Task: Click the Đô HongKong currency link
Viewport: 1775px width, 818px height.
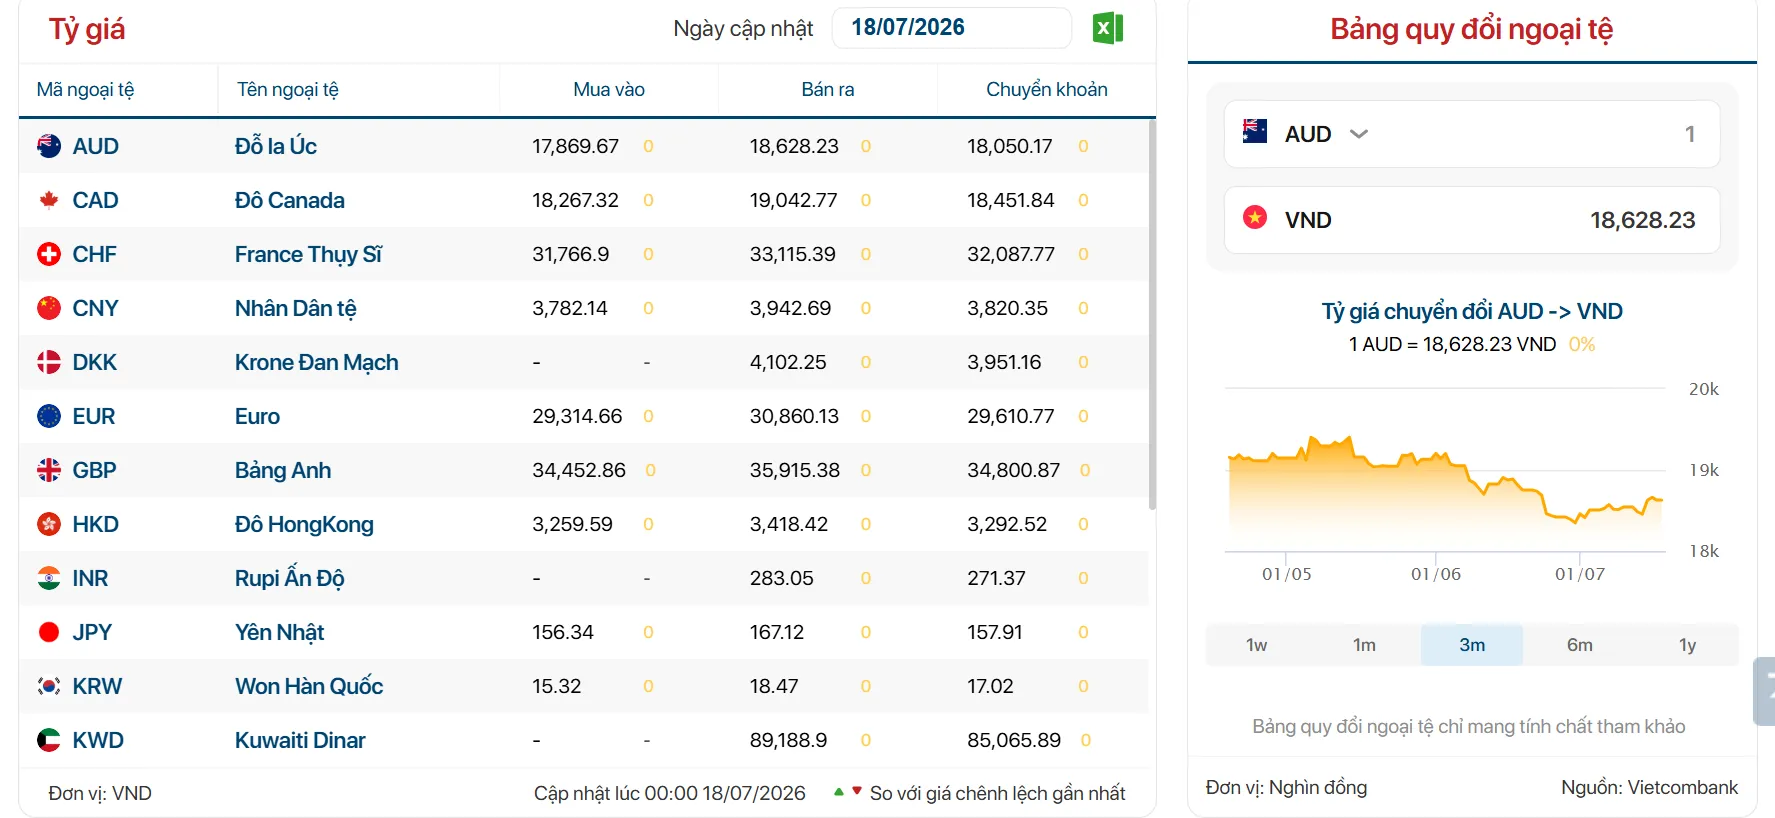Action: (x=304, y=524)
